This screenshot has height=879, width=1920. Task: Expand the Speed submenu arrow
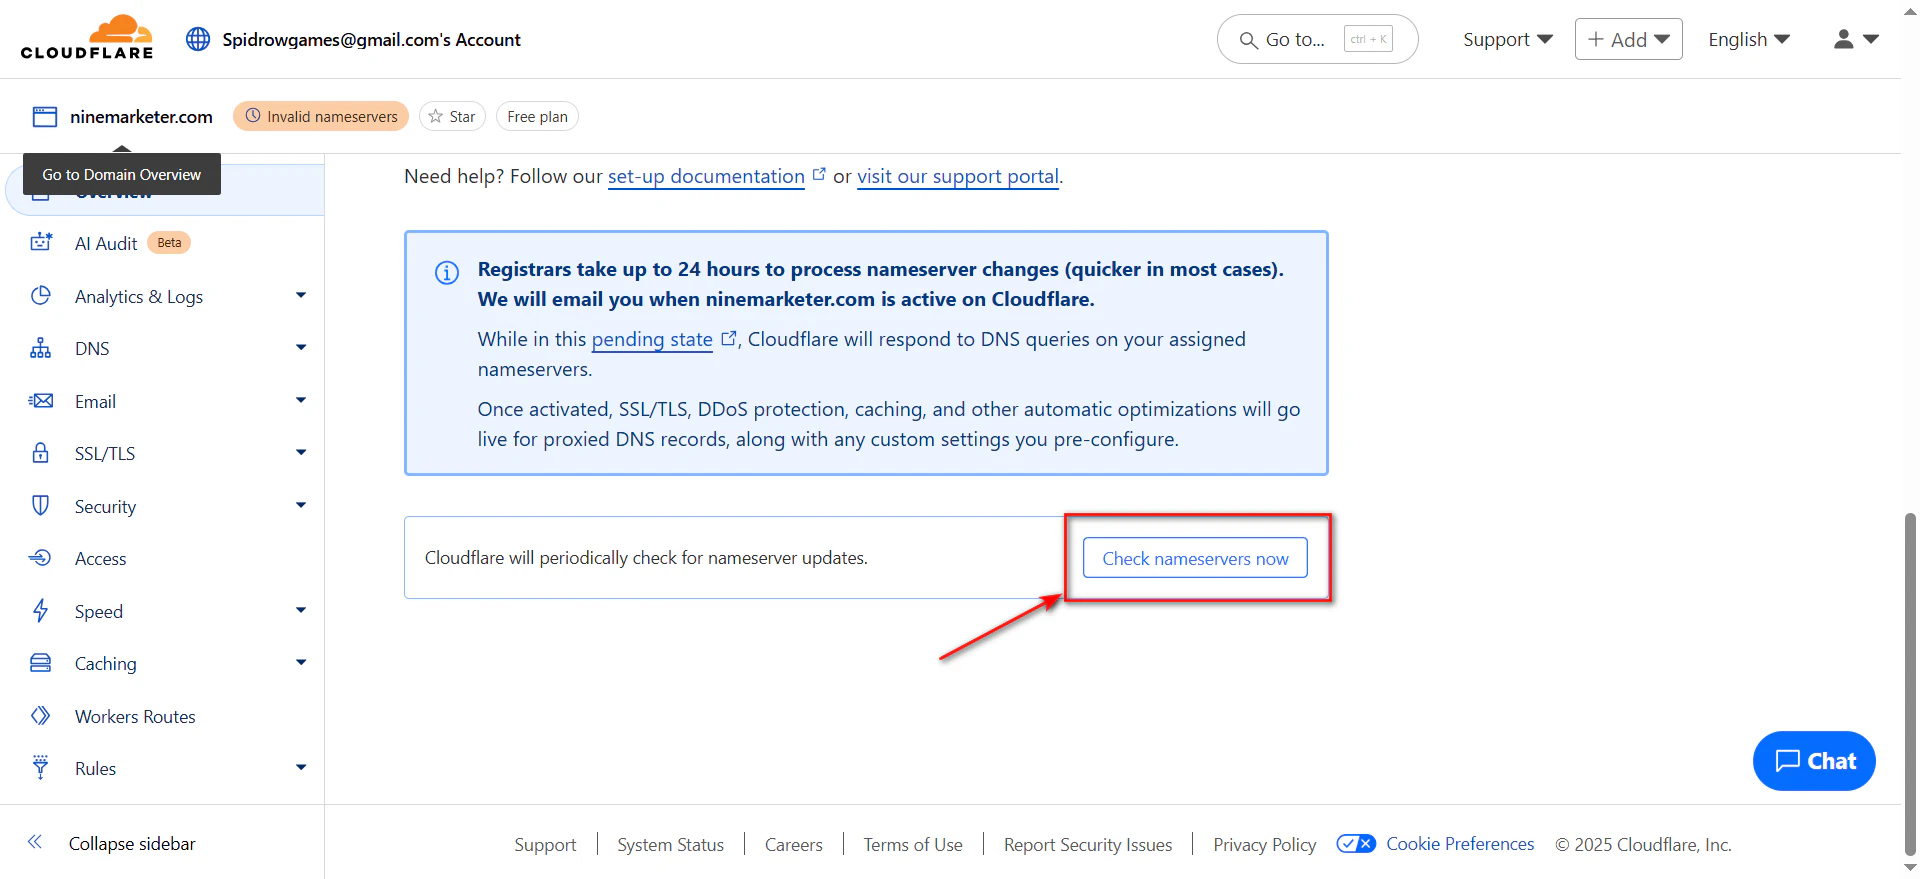click(301, 610)
